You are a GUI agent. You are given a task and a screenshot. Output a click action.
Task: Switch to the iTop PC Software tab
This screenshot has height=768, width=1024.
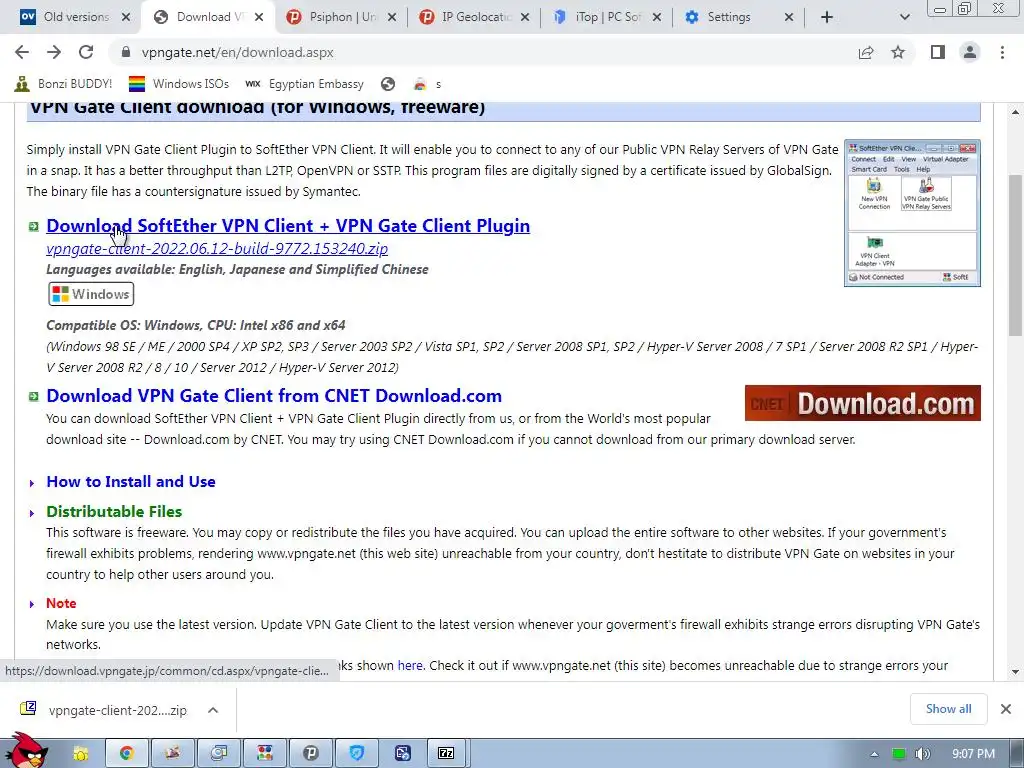607,17
